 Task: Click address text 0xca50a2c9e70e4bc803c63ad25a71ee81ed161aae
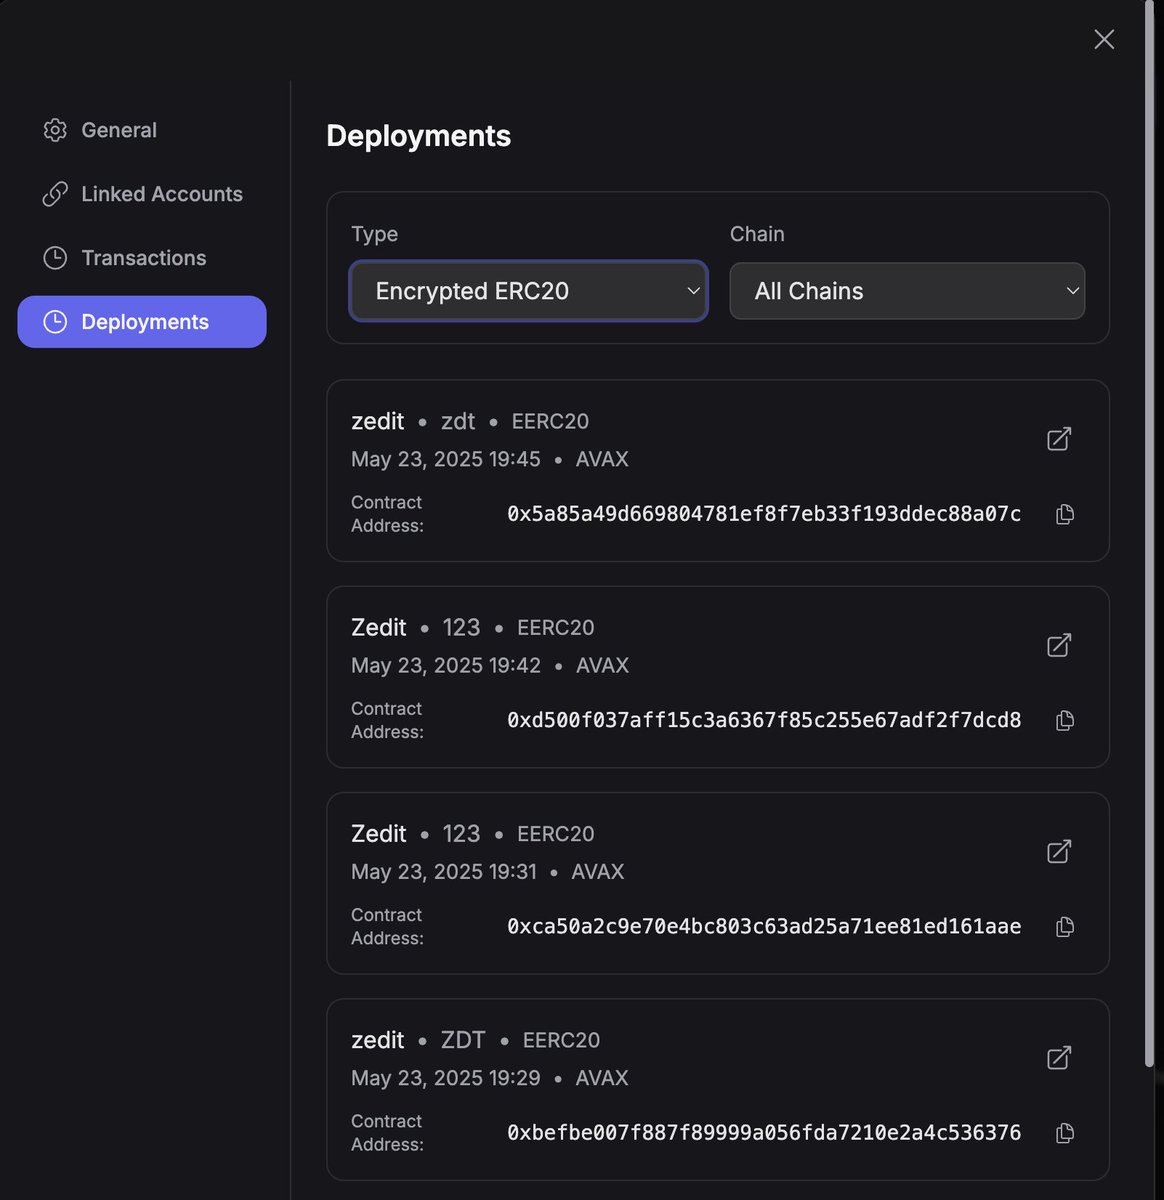(764, 927)
